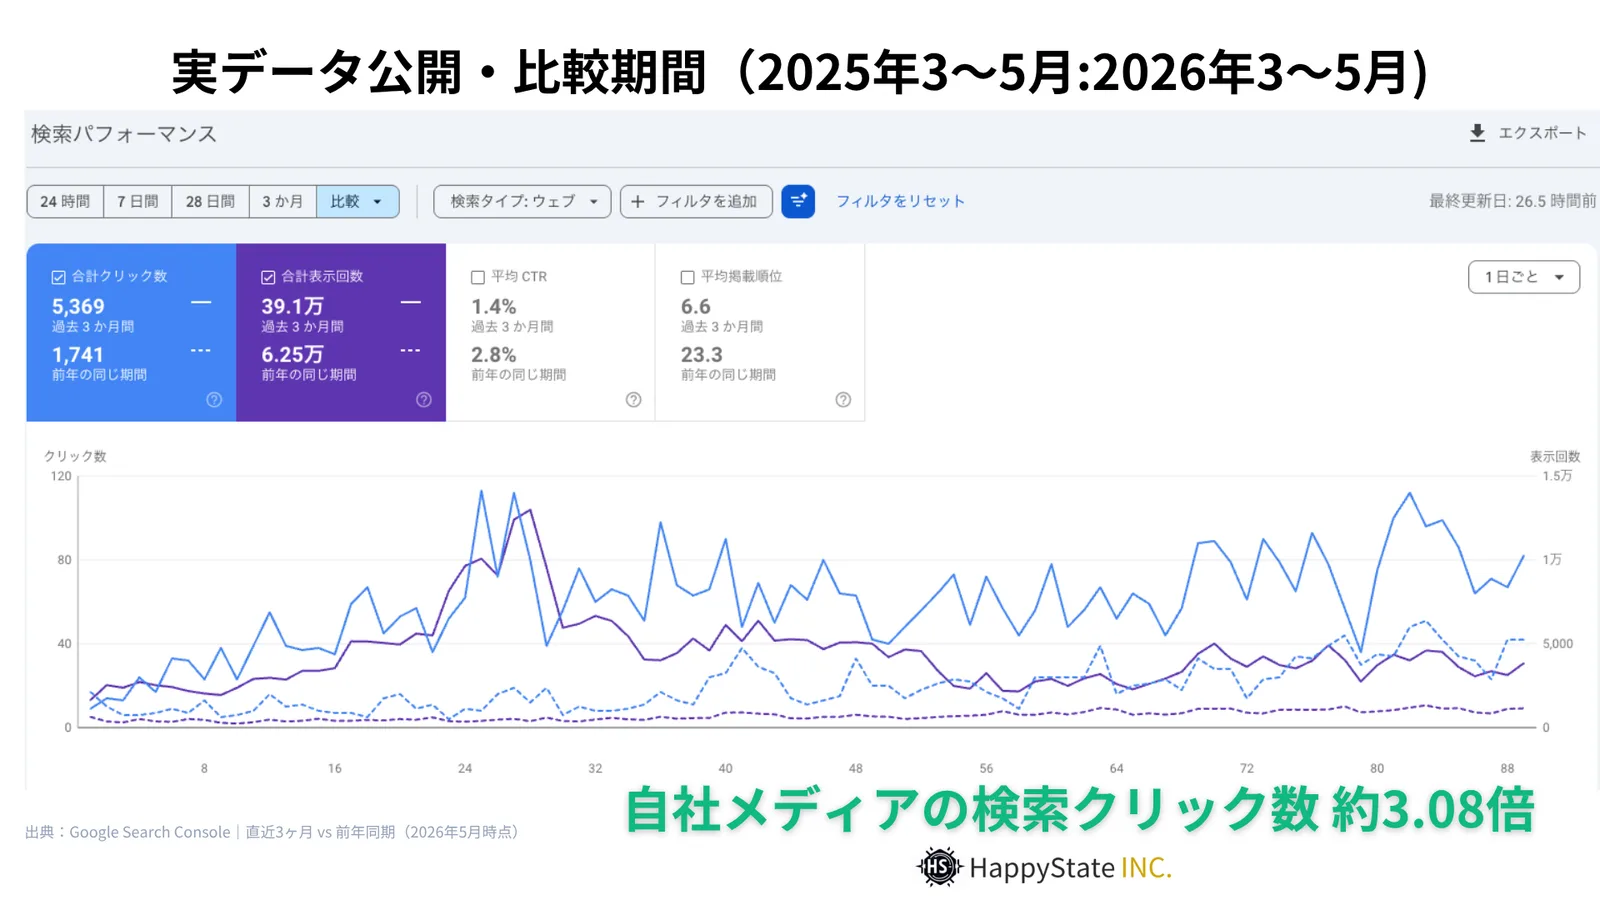Screen dimensions: 1600x900
Task: Open help icon on 合計表示回数 card
Action: click(424, 399)
